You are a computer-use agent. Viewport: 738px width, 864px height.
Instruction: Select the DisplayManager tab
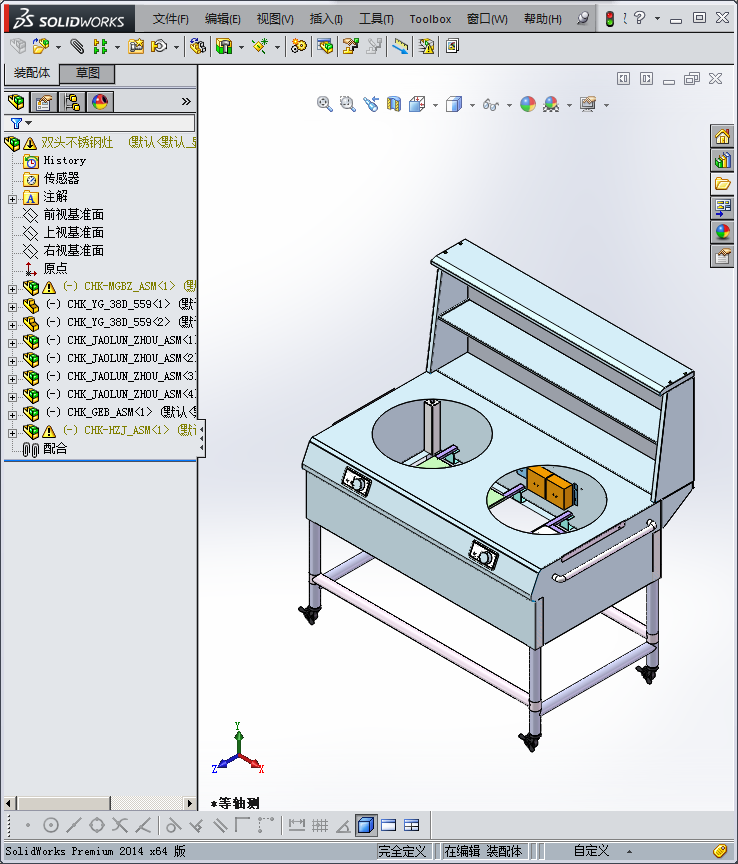click(x=100, y=102)
